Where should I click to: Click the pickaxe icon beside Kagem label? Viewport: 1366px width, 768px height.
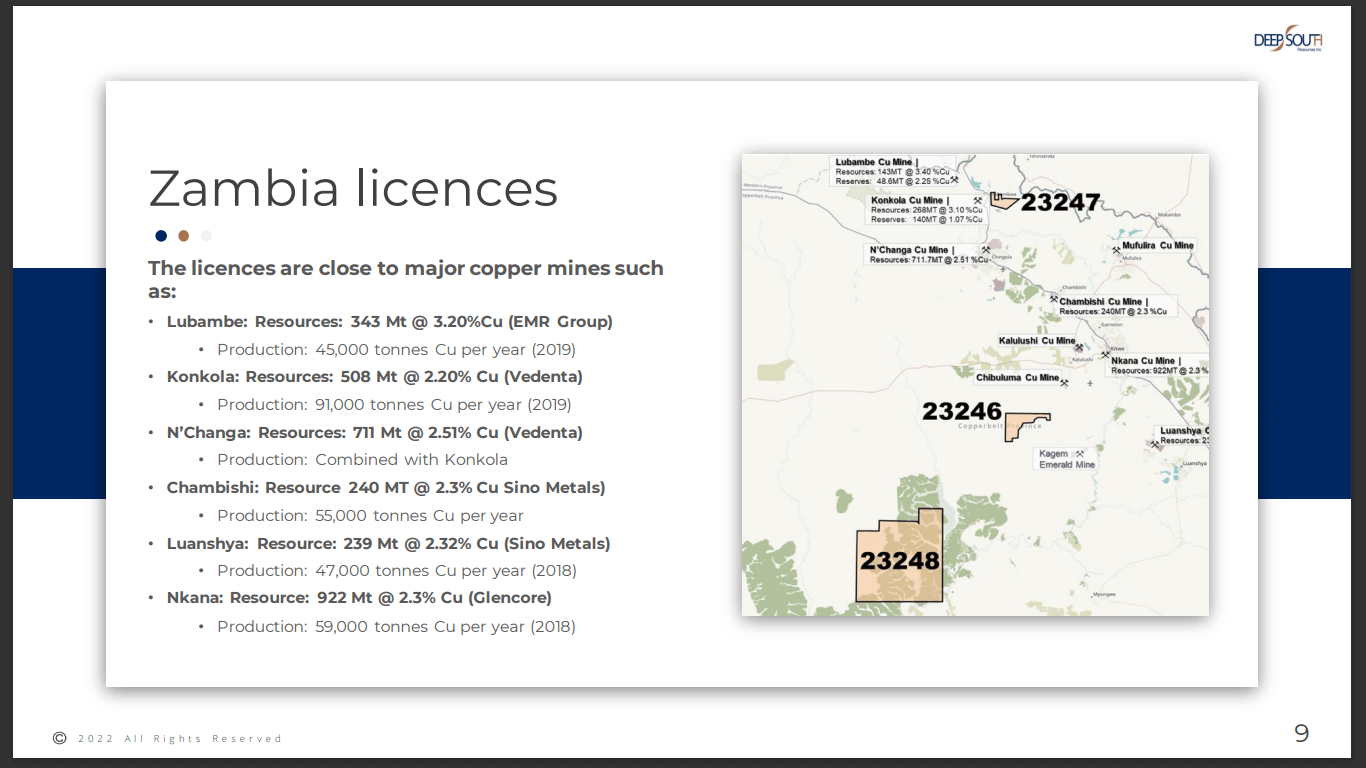point(1079,453)
